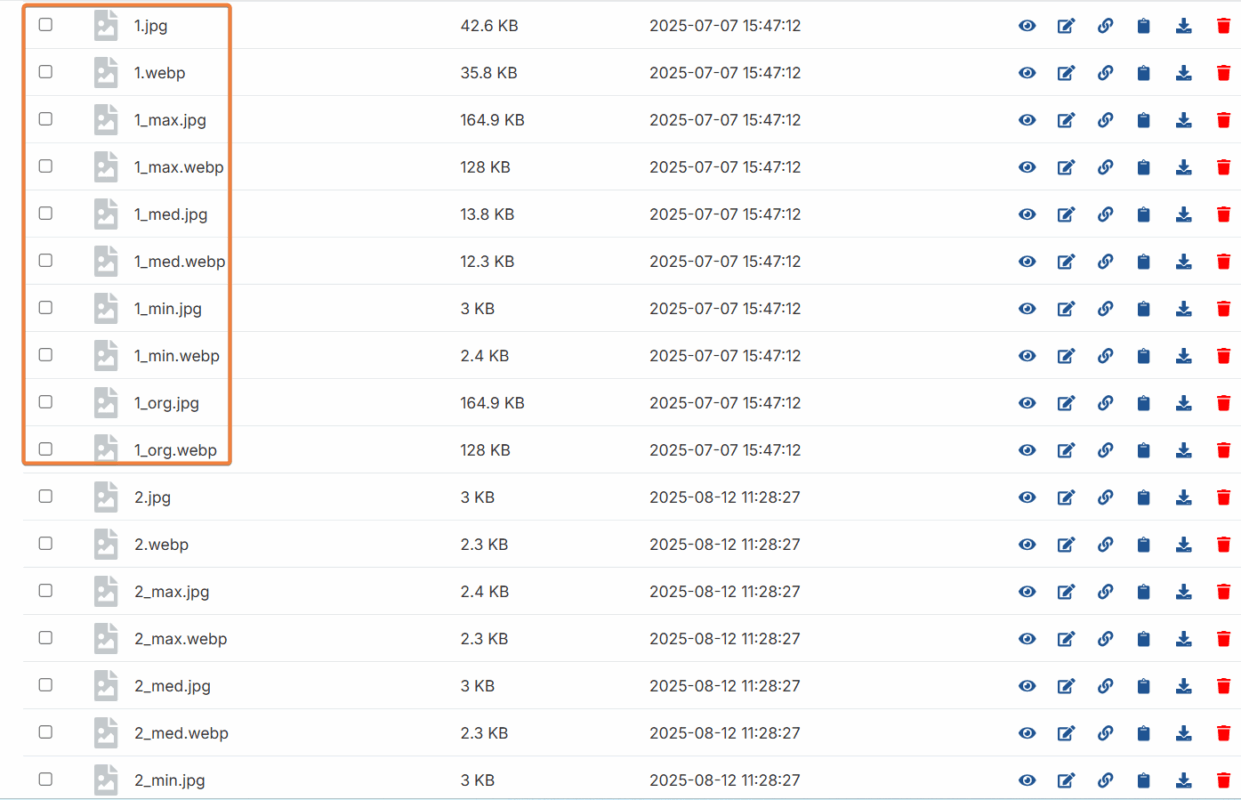Download the 1_med.jpg file
The width and height of the screenshot is (1241, 800).
coord(1184,214)
